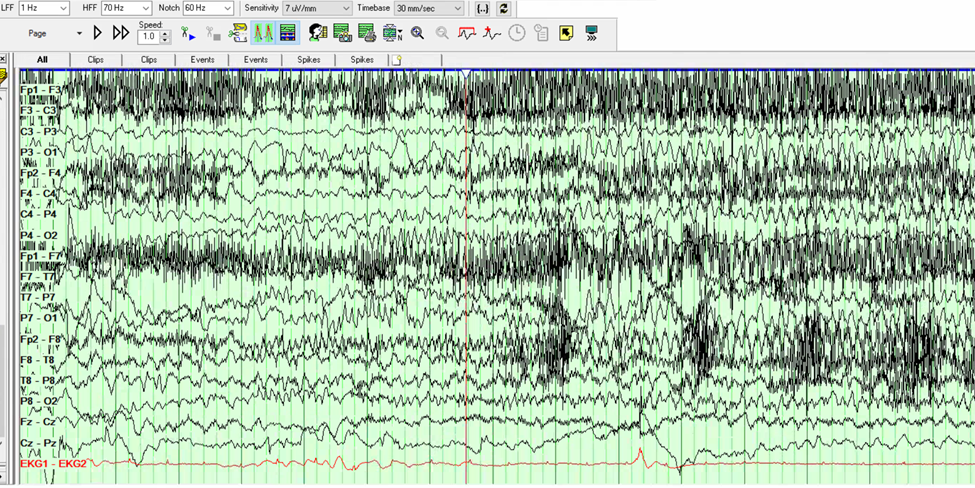Image resolution: width=975 pixels, height=488 pixels.
Task: Click the red calibration waveform icon
Action: pyautogui.click(x=467, y=33)
